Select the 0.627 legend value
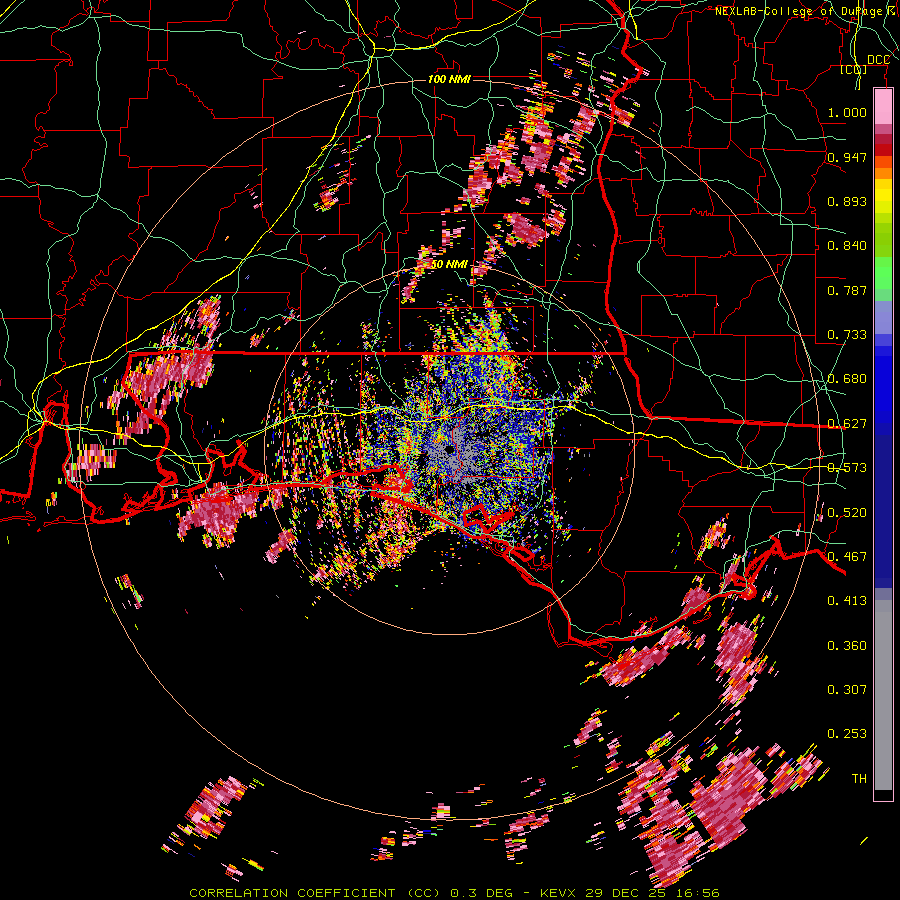 [x=847, y=424]
